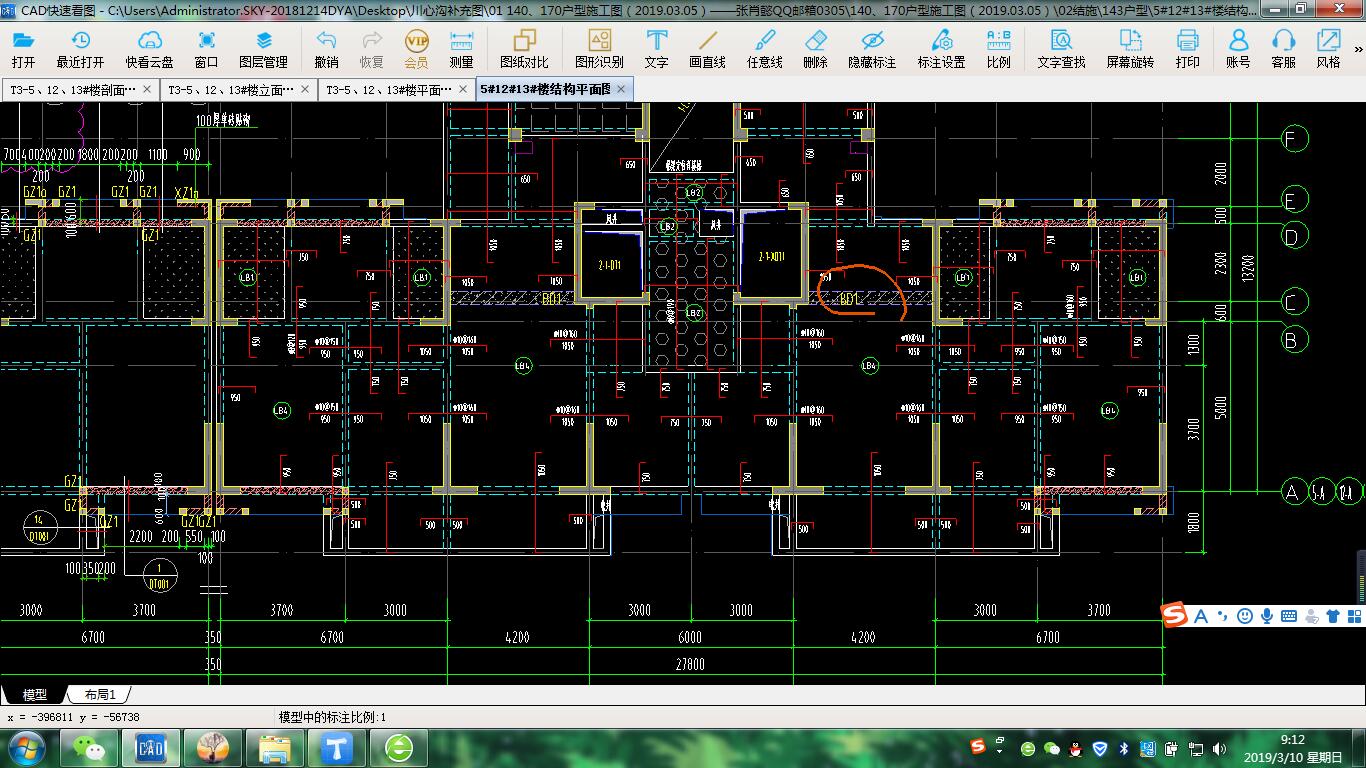This screenshot has height=768, width=1366.
Task: Open the 比例 scale setting
Action: (999, 48)
